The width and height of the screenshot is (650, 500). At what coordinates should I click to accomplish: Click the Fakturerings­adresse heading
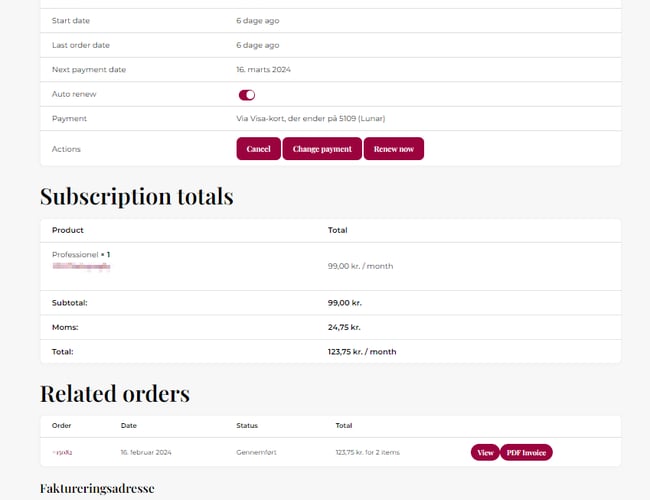(x=96, y=489)
